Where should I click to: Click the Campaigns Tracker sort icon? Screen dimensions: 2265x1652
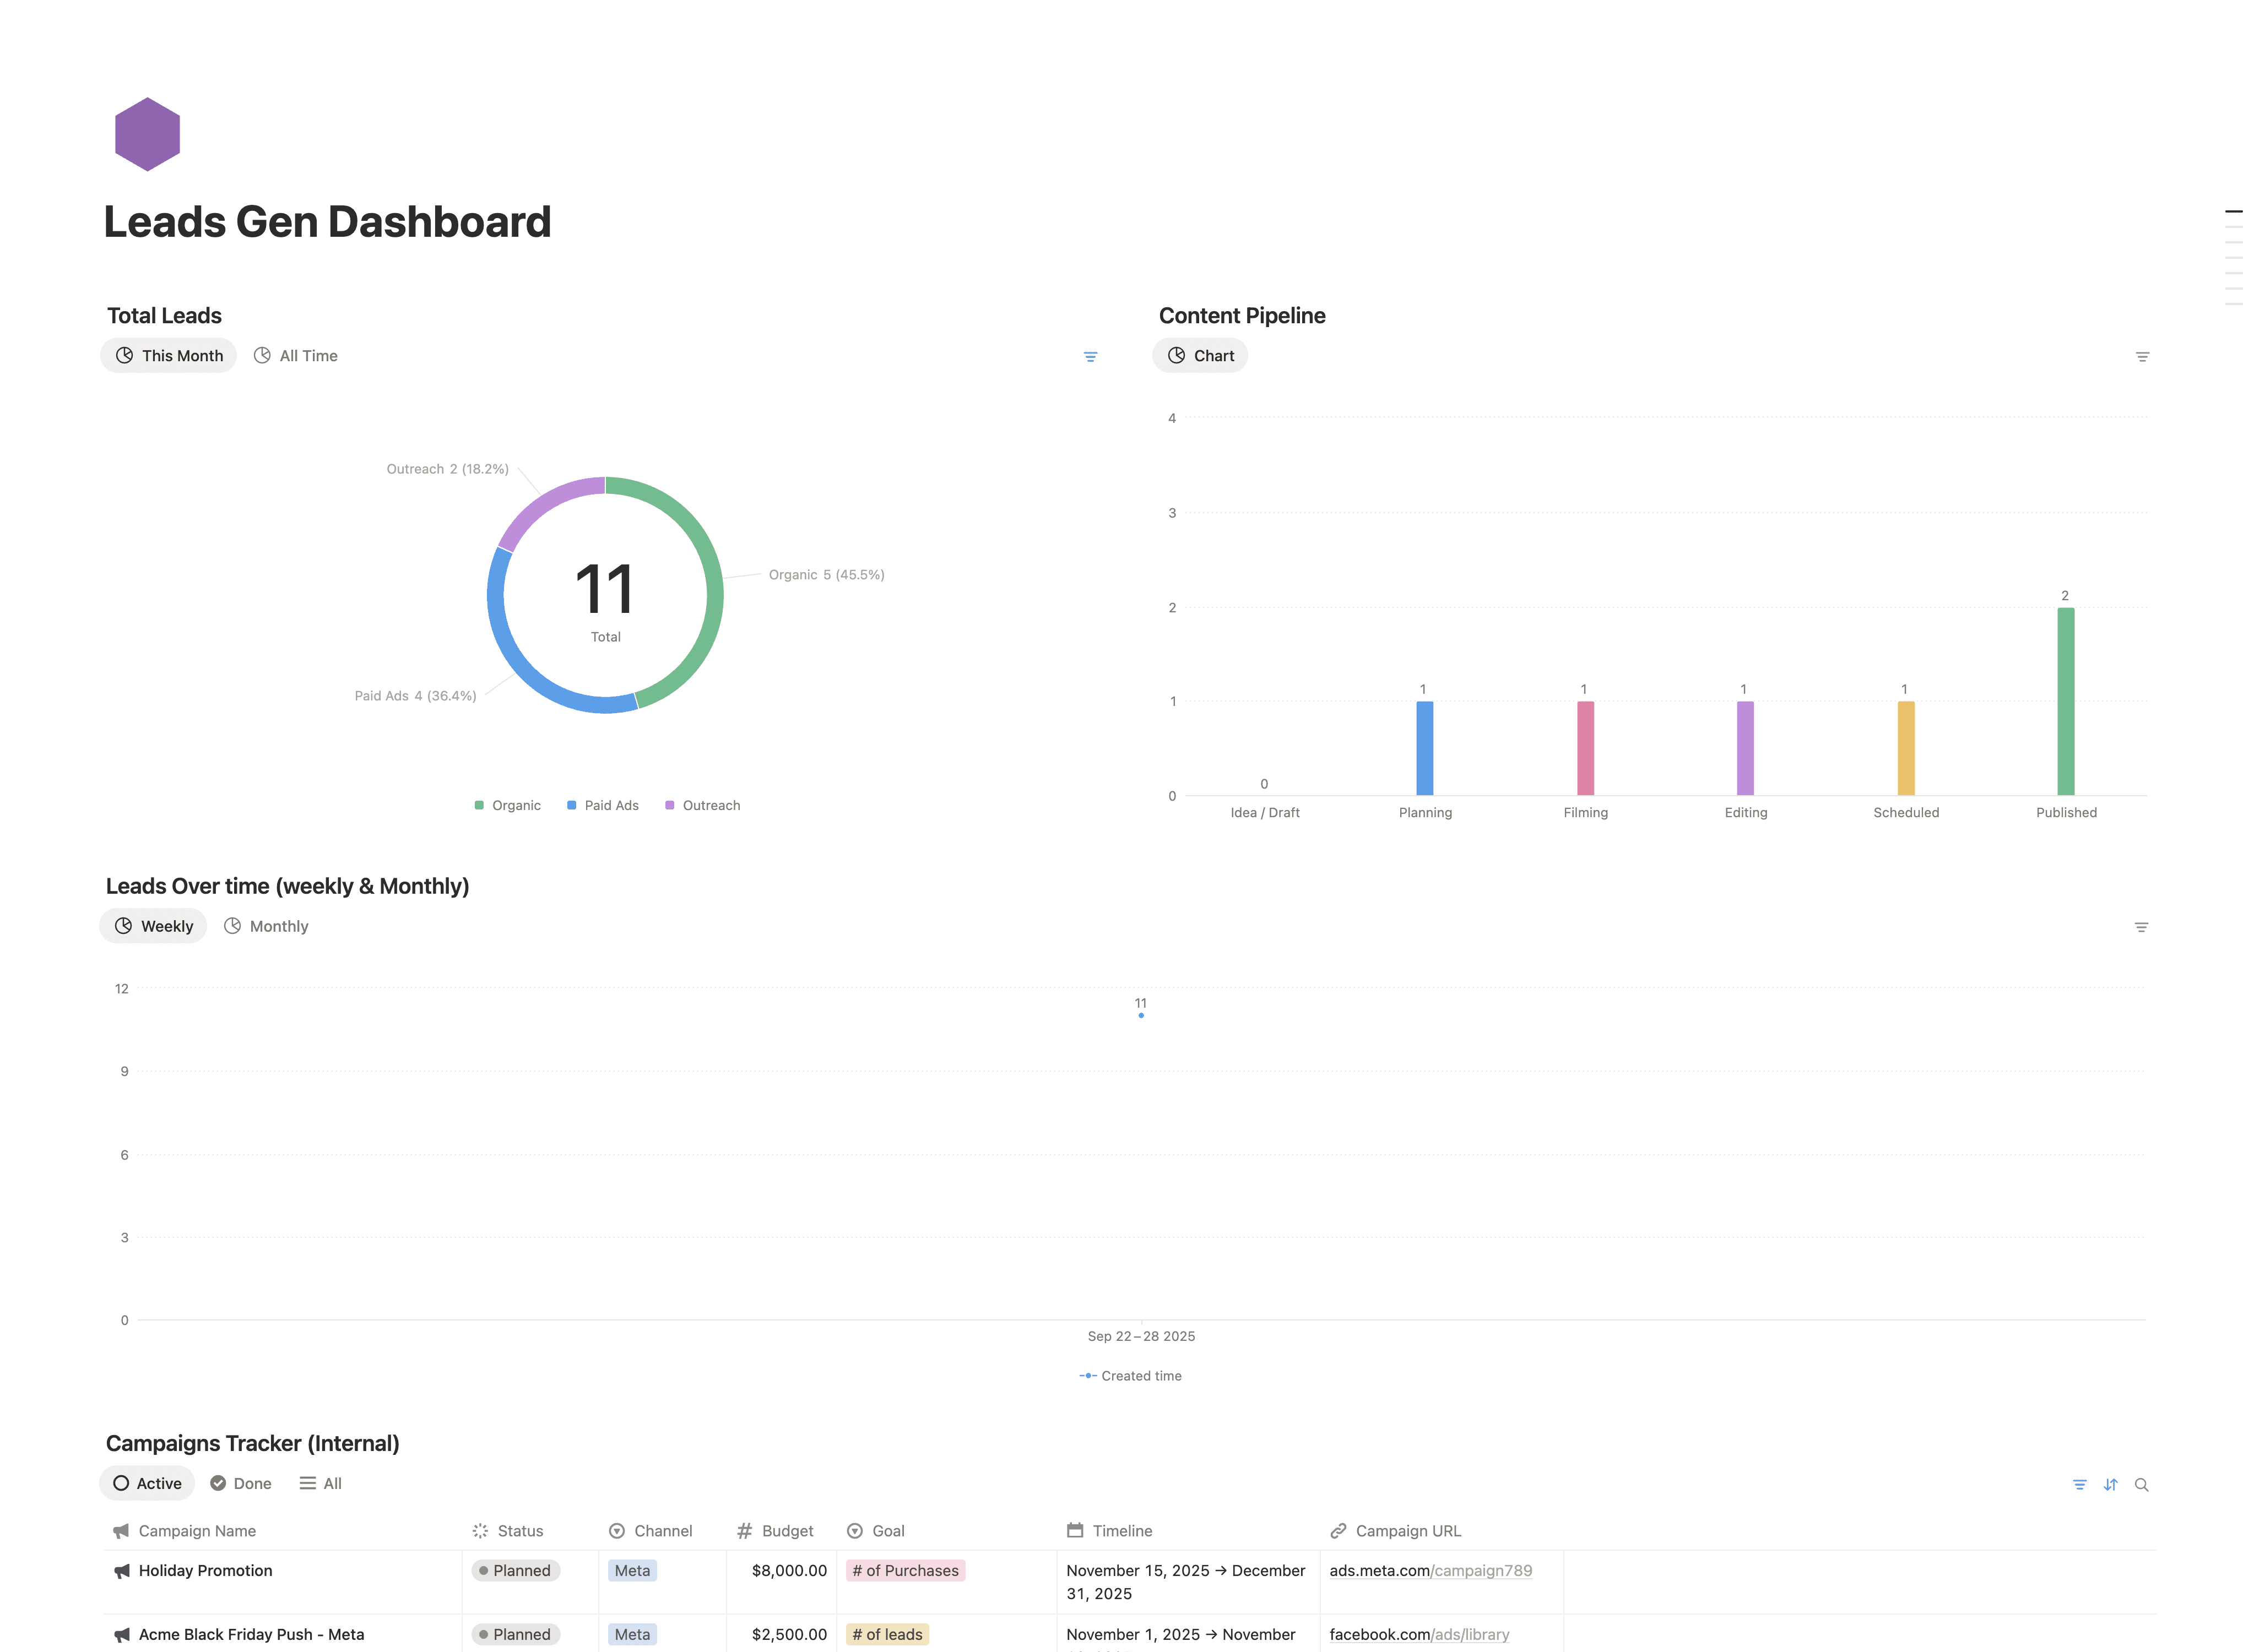[x=2110, y=1485]
